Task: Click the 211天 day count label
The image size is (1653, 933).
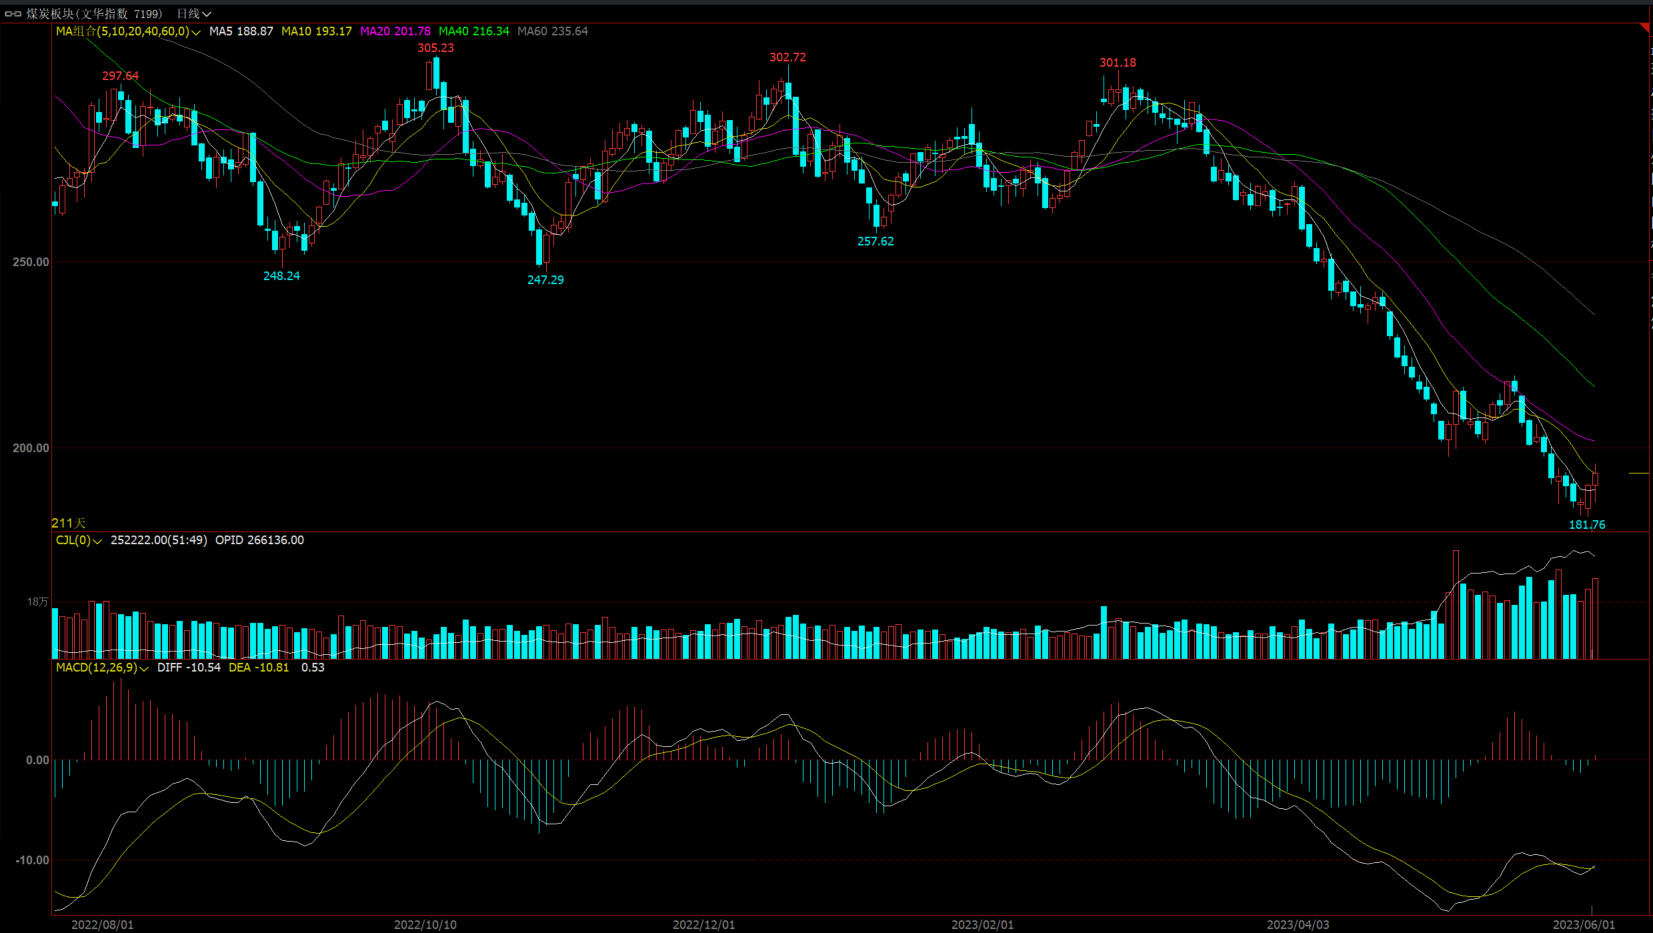Action: pyautogui.click(x=68, y=523)
